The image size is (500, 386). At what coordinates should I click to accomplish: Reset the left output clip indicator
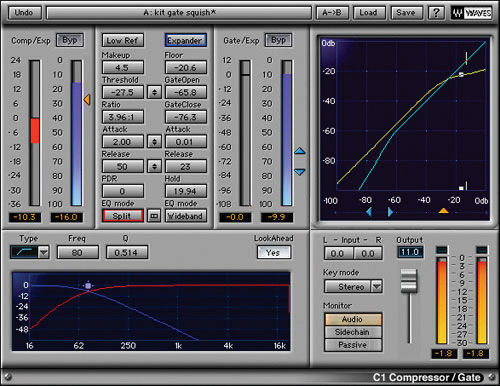(x=442, y=250)
